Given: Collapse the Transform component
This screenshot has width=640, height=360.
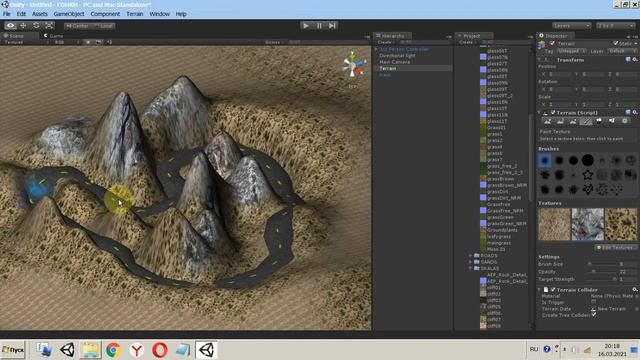Looking at the screenshot, I should 540,60.
